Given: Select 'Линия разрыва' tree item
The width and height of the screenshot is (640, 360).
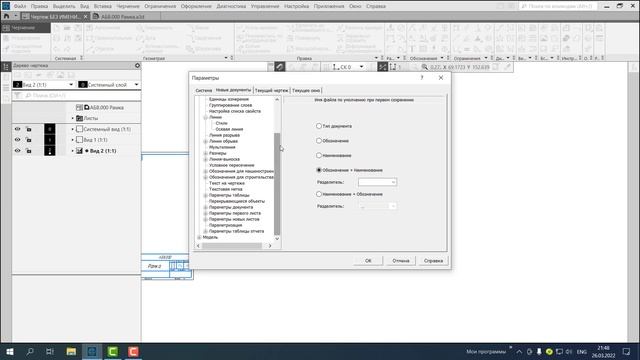Looking at the screenshot, I should 224,135.
